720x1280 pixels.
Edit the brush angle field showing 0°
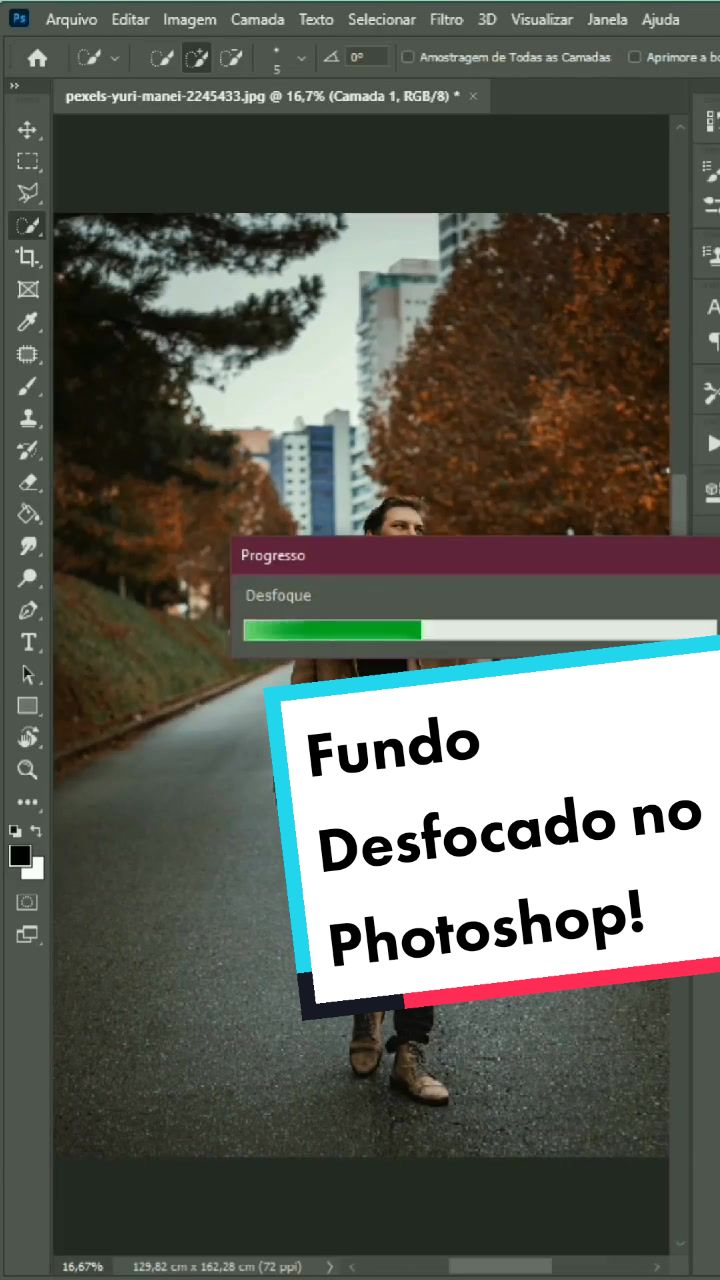click(x=367, y=58)
